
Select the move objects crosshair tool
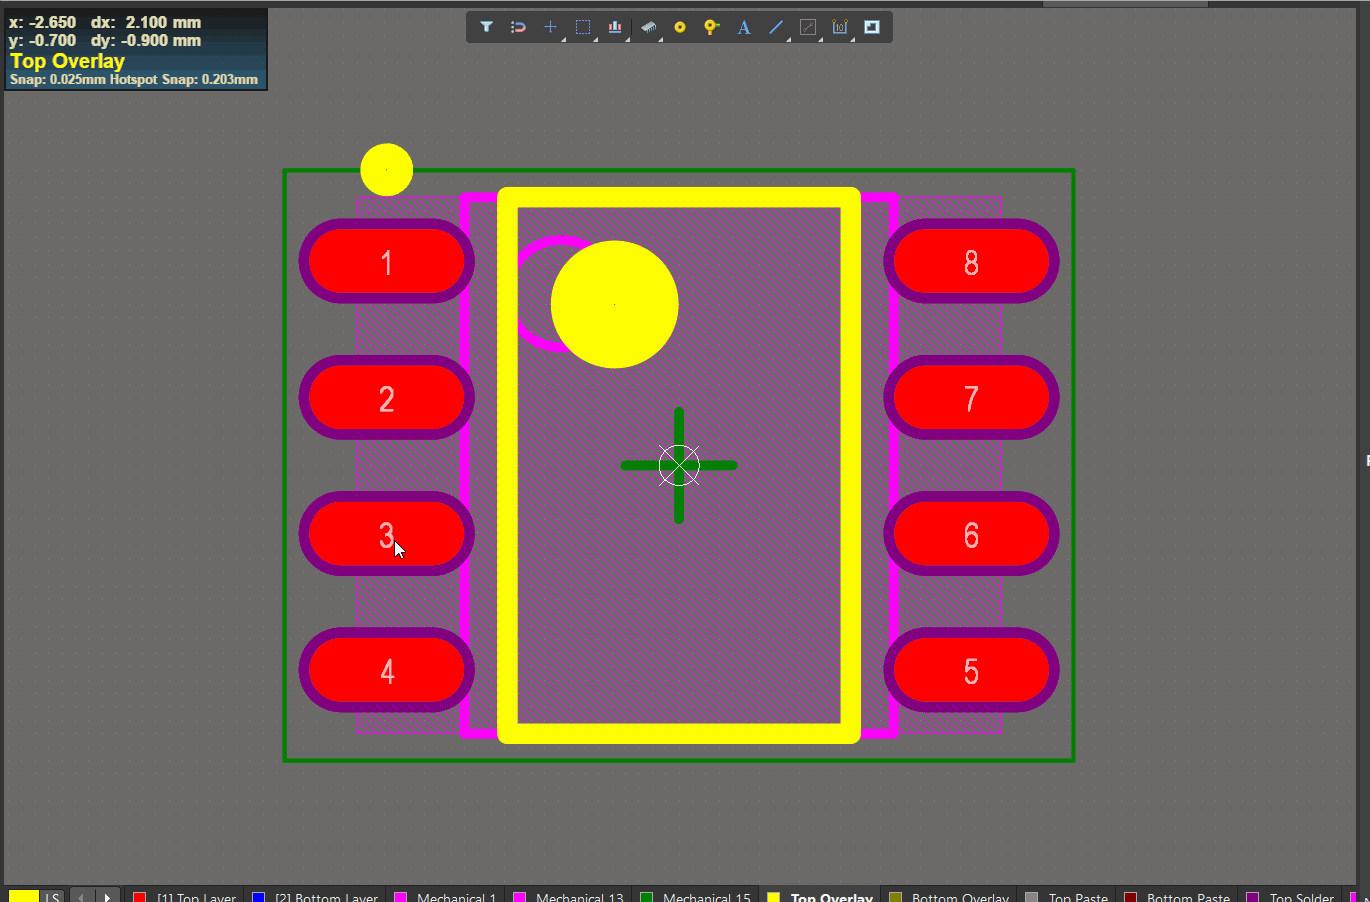tap(550, 27)
